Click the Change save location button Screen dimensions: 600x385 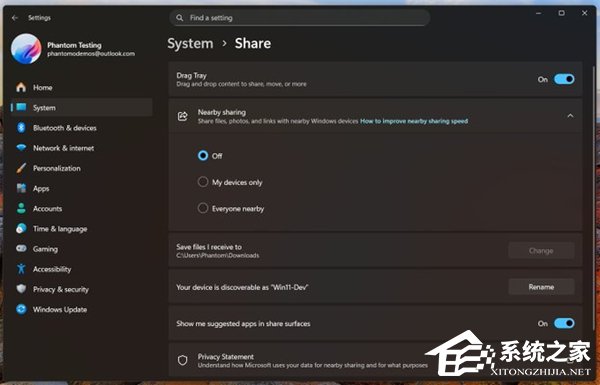pyautogui.click(x=541, y=251)
